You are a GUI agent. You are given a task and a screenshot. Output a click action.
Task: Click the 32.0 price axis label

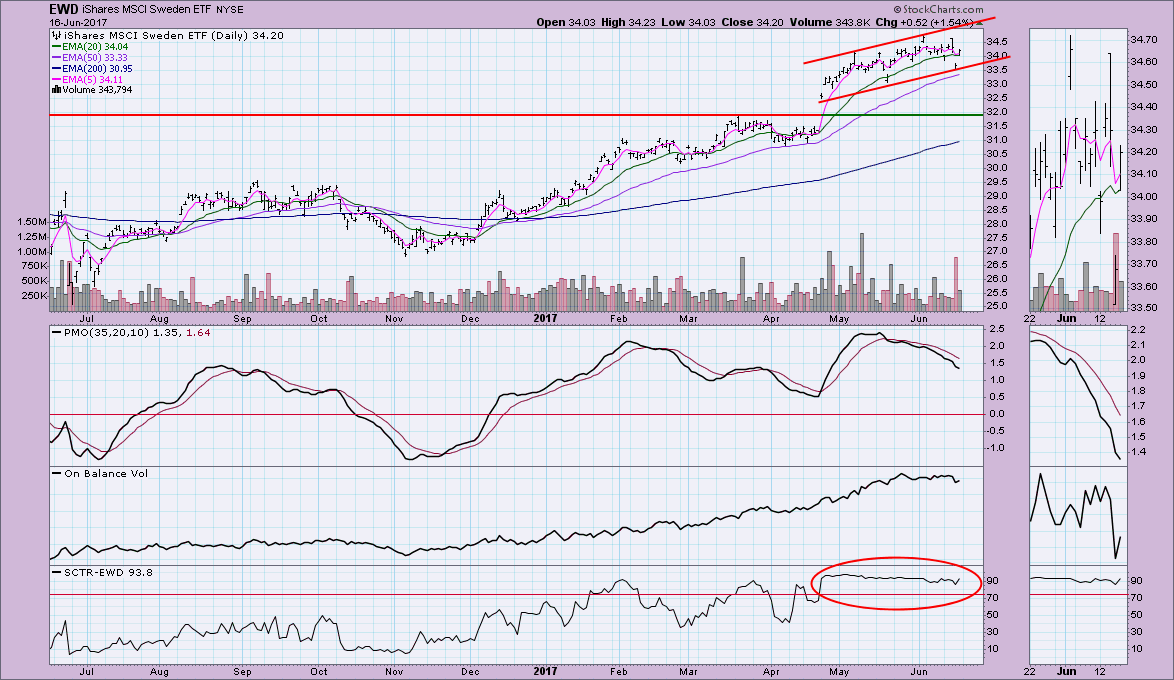(996, 112)
